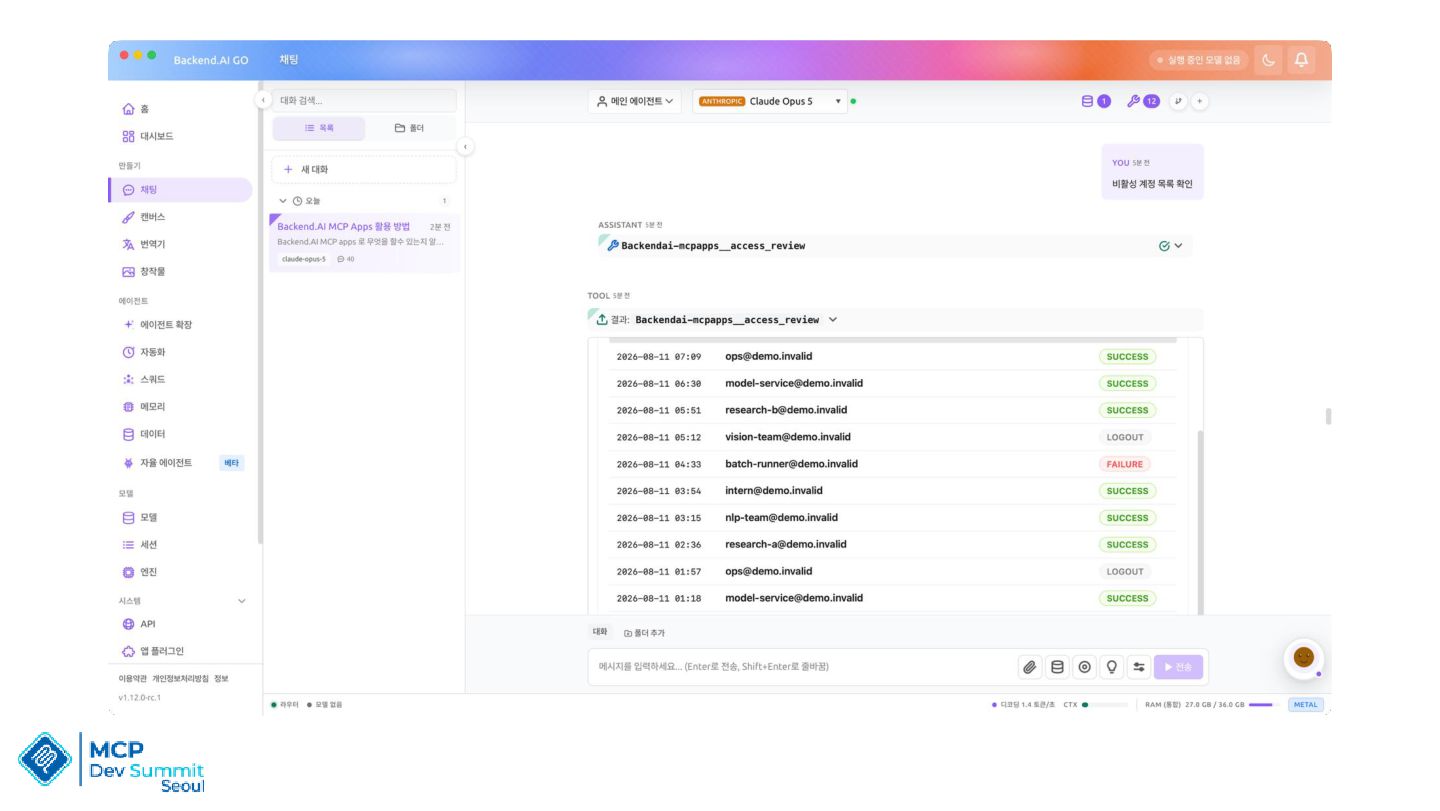Open the Claude Opus 5 model selector

click(769, 101)
